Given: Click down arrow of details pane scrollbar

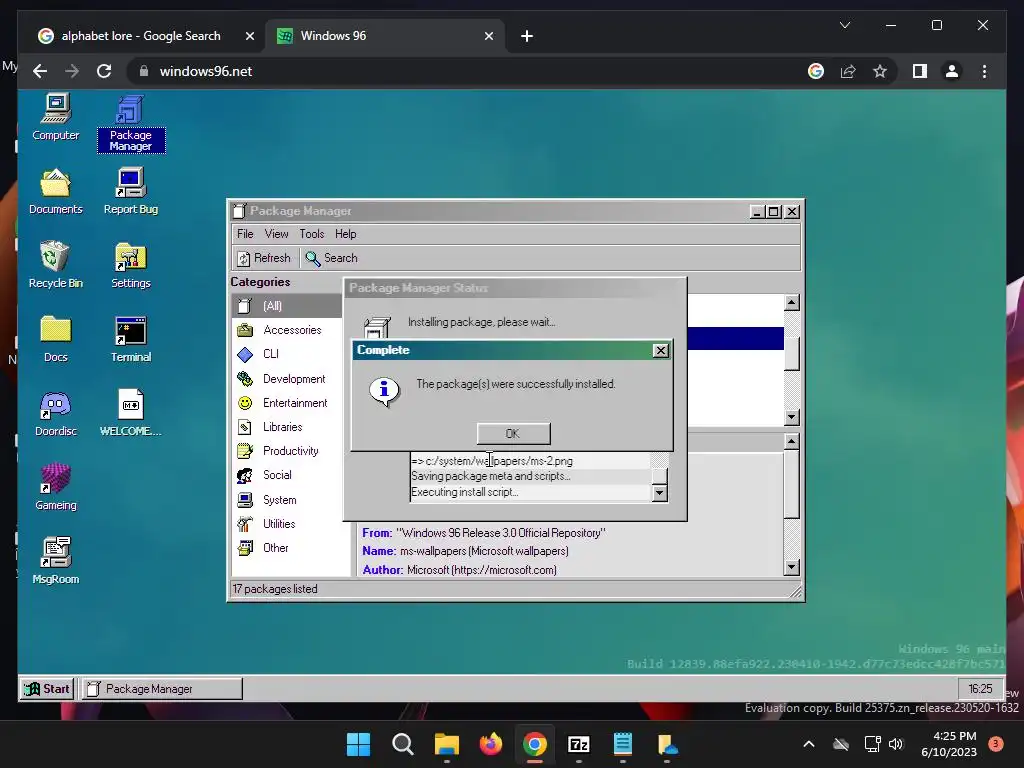Looking at the screenshot, I should click(x=792, y=568).
